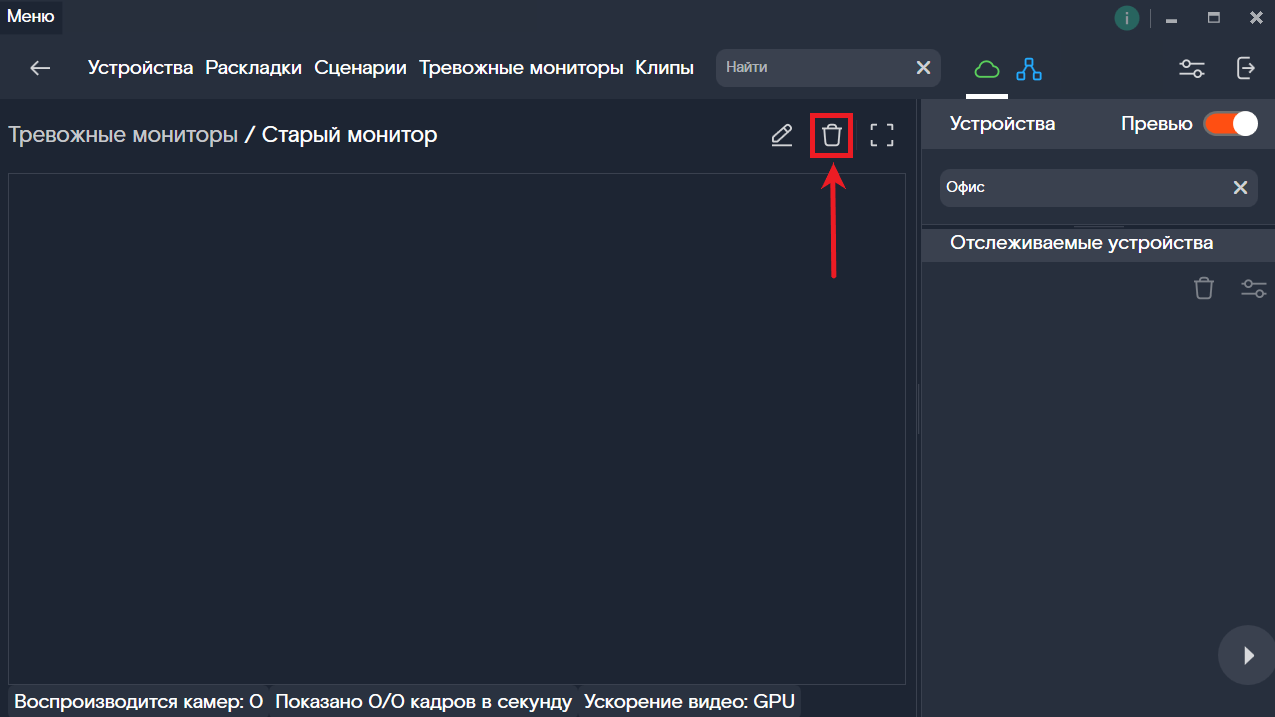
Task: Click Воспроизводится камер: 0 status text
Action: (x=138, y=702)
